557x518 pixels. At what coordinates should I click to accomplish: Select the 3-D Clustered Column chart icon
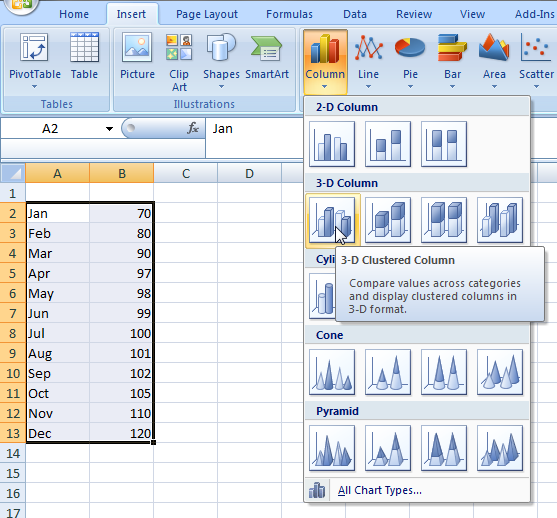tap(332, 220)
